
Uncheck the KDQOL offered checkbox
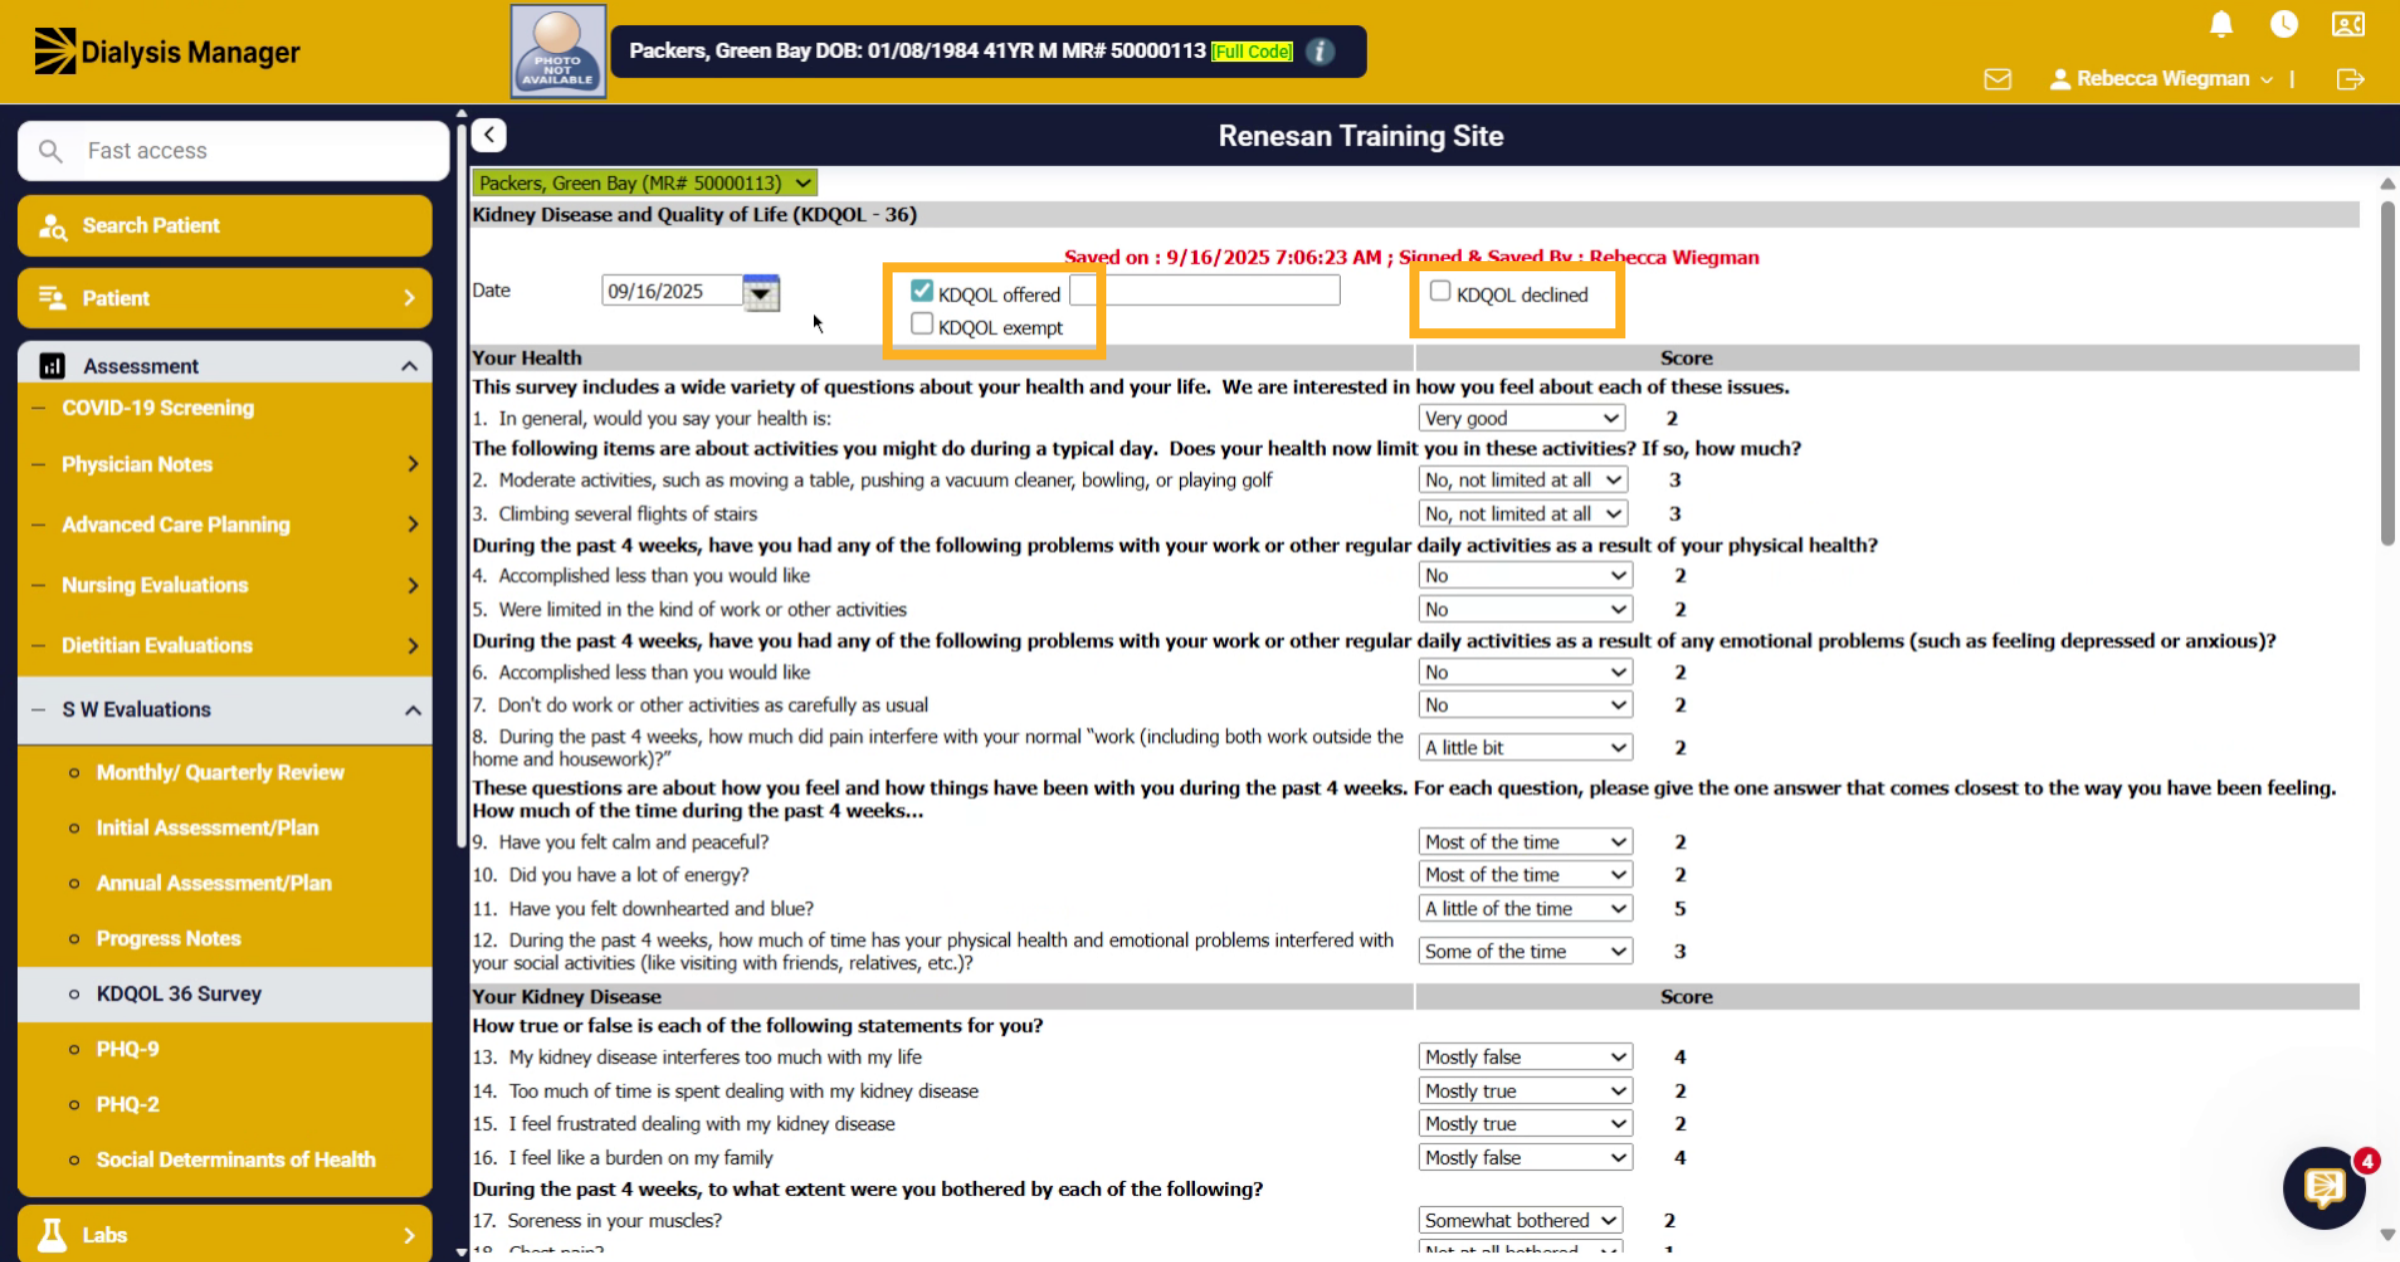pyautogui.click(x=921, y=291)
